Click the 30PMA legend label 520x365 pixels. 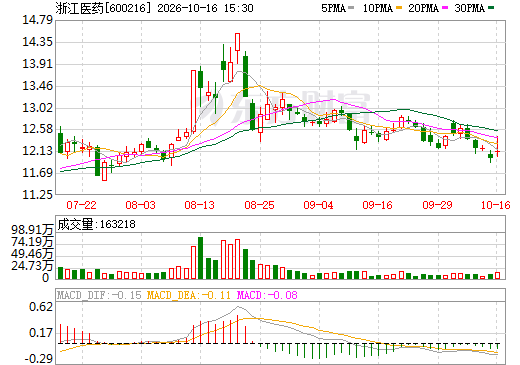point(469,8)
